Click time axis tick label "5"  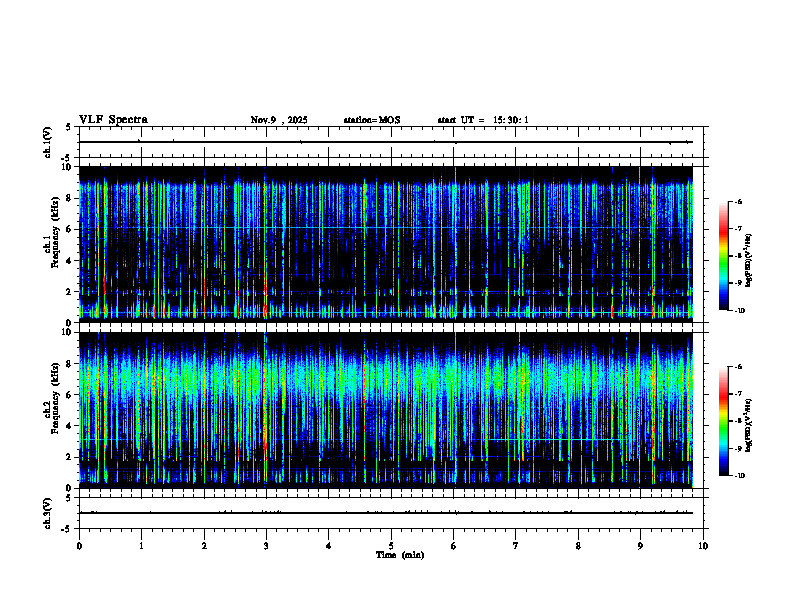391,546
